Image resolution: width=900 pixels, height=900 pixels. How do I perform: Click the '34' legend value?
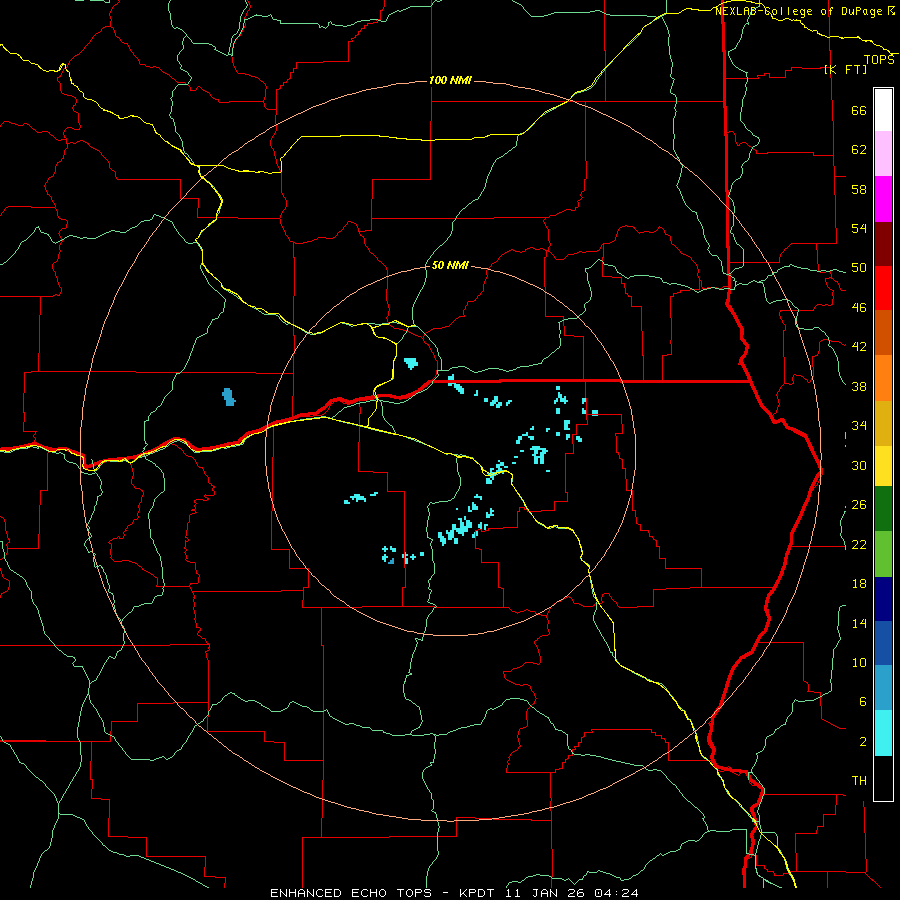pos(859,426)
